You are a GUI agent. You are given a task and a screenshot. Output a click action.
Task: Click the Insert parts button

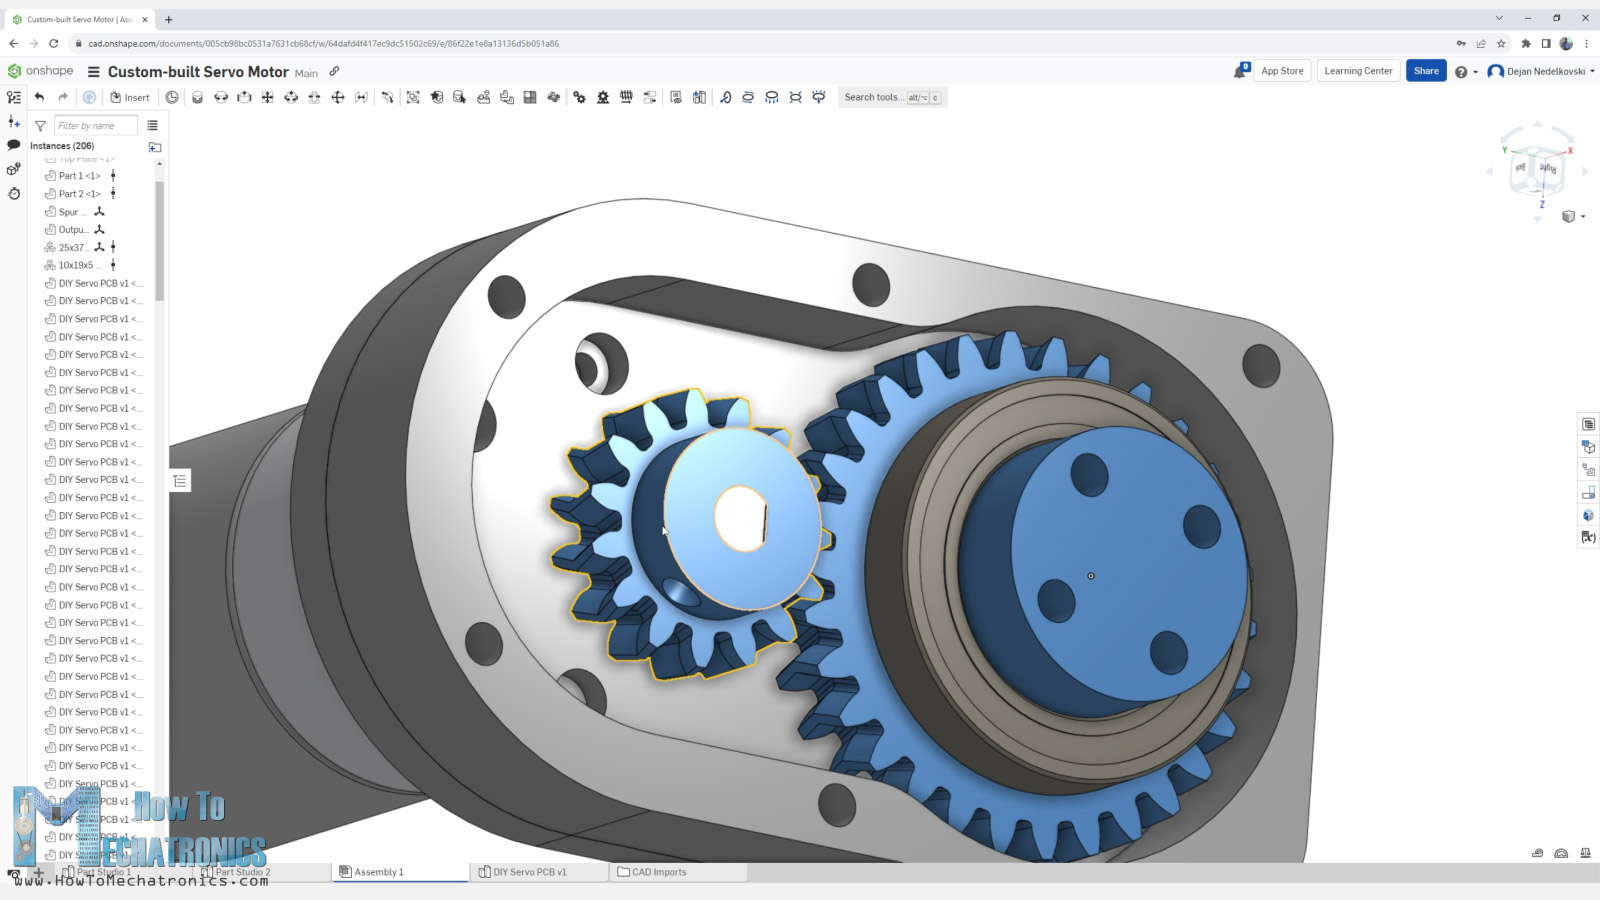click(130, 97)
